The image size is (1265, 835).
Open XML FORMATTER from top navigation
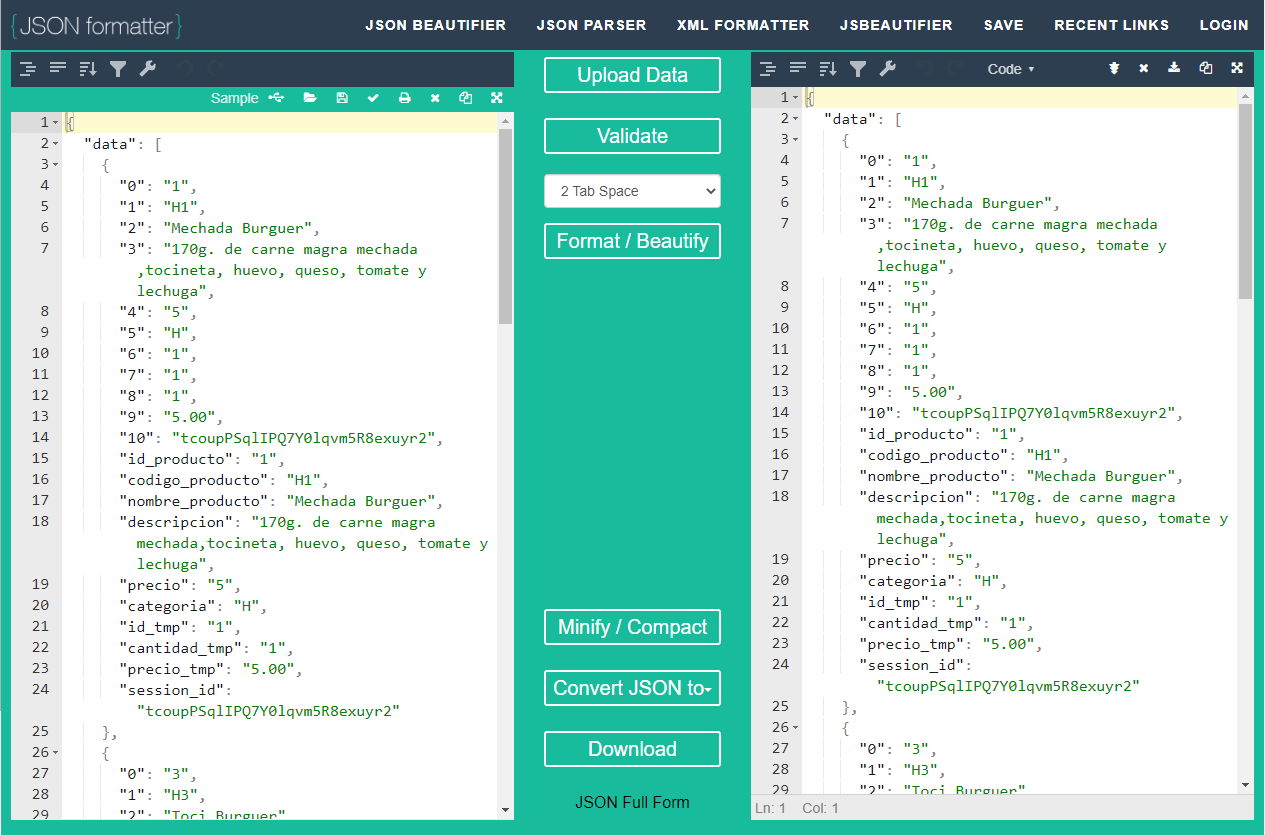[743, 25]
